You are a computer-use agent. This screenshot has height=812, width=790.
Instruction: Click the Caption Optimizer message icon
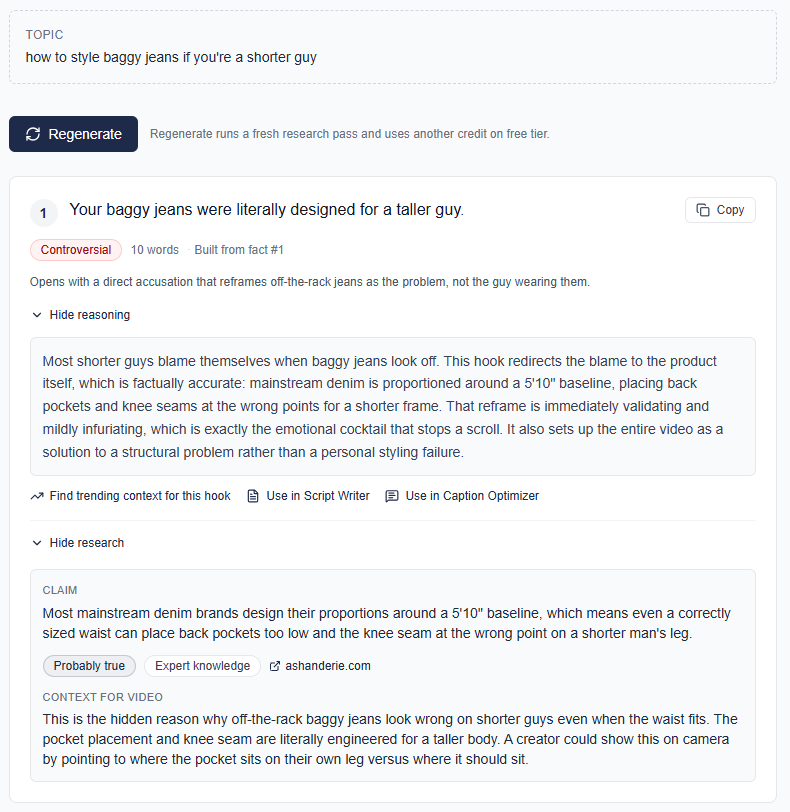point(392,496)
